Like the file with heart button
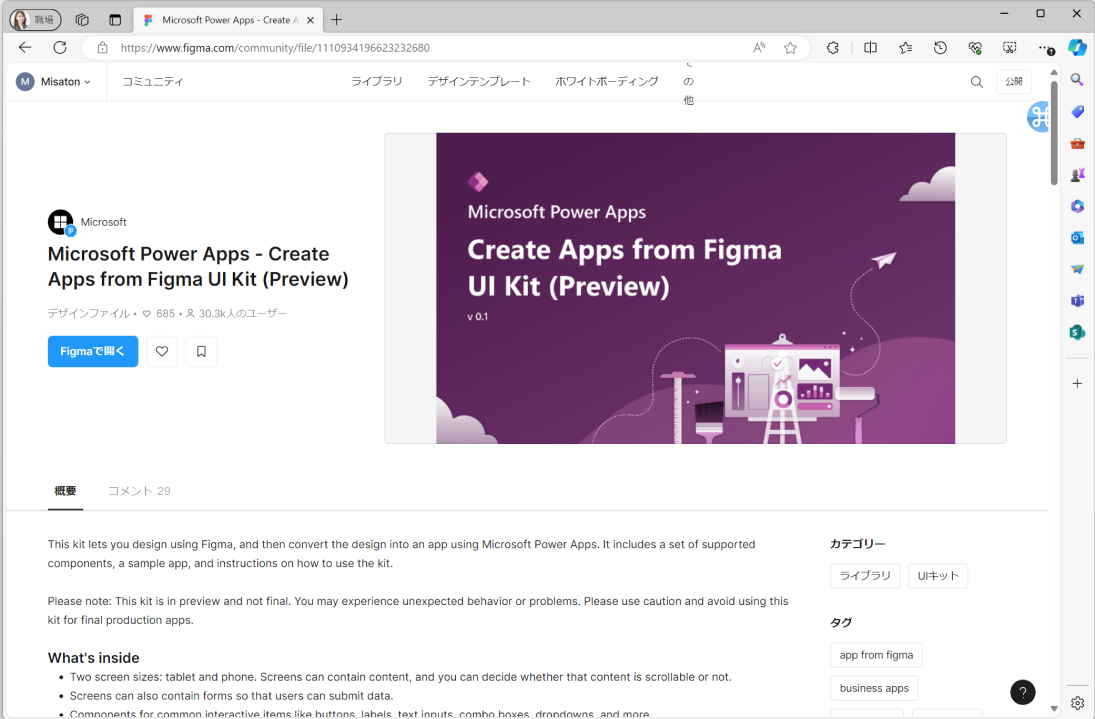The height and width of the screenshot is (719, 1095). [x=162, y=351]
